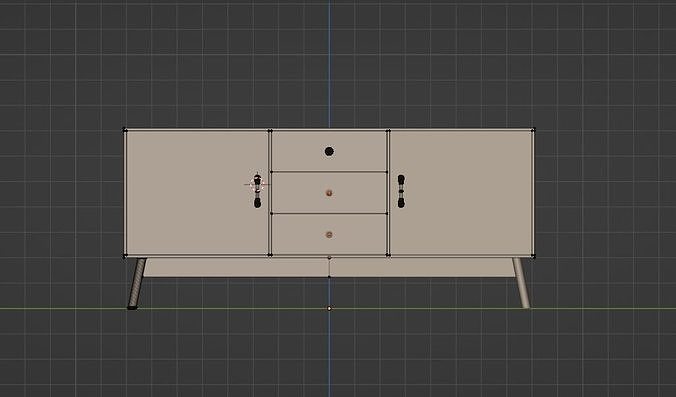This screenshot has height=397, width=676.
Task: Click the left door handle with 3D cursor
Action: tap(257, 191)
